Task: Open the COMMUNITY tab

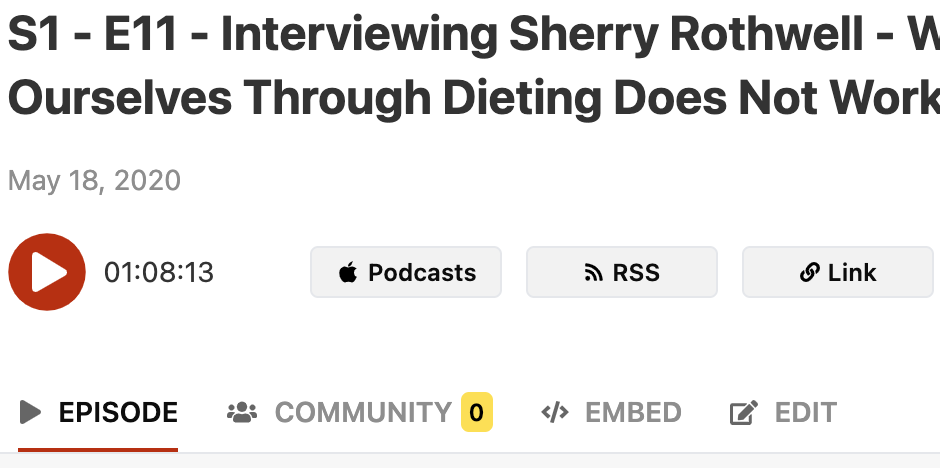Action: (x=362, y=412)
